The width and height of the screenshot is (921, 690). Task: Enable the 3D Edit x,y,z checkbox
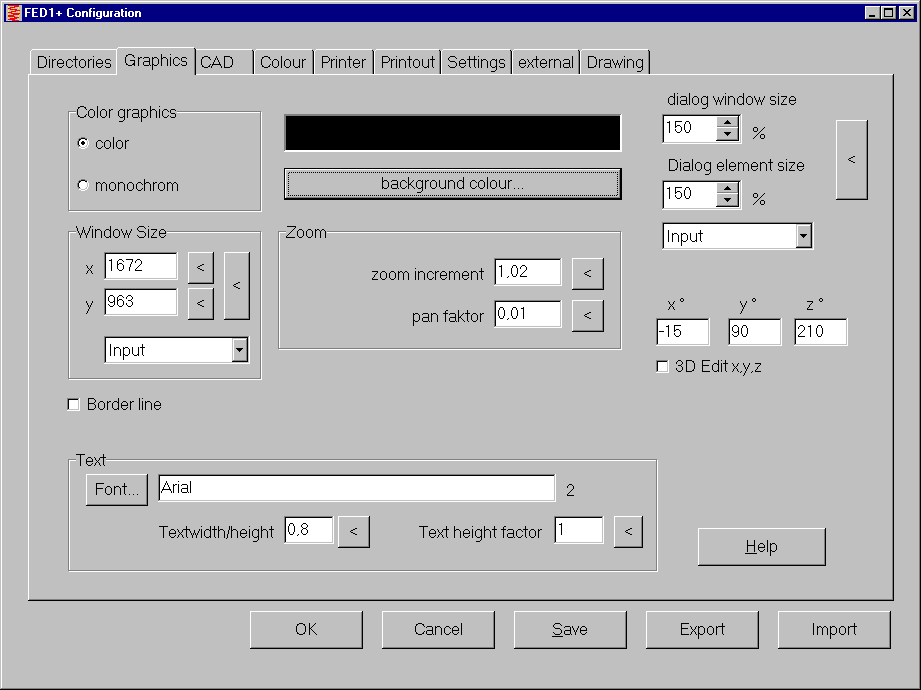pos(661,367)
